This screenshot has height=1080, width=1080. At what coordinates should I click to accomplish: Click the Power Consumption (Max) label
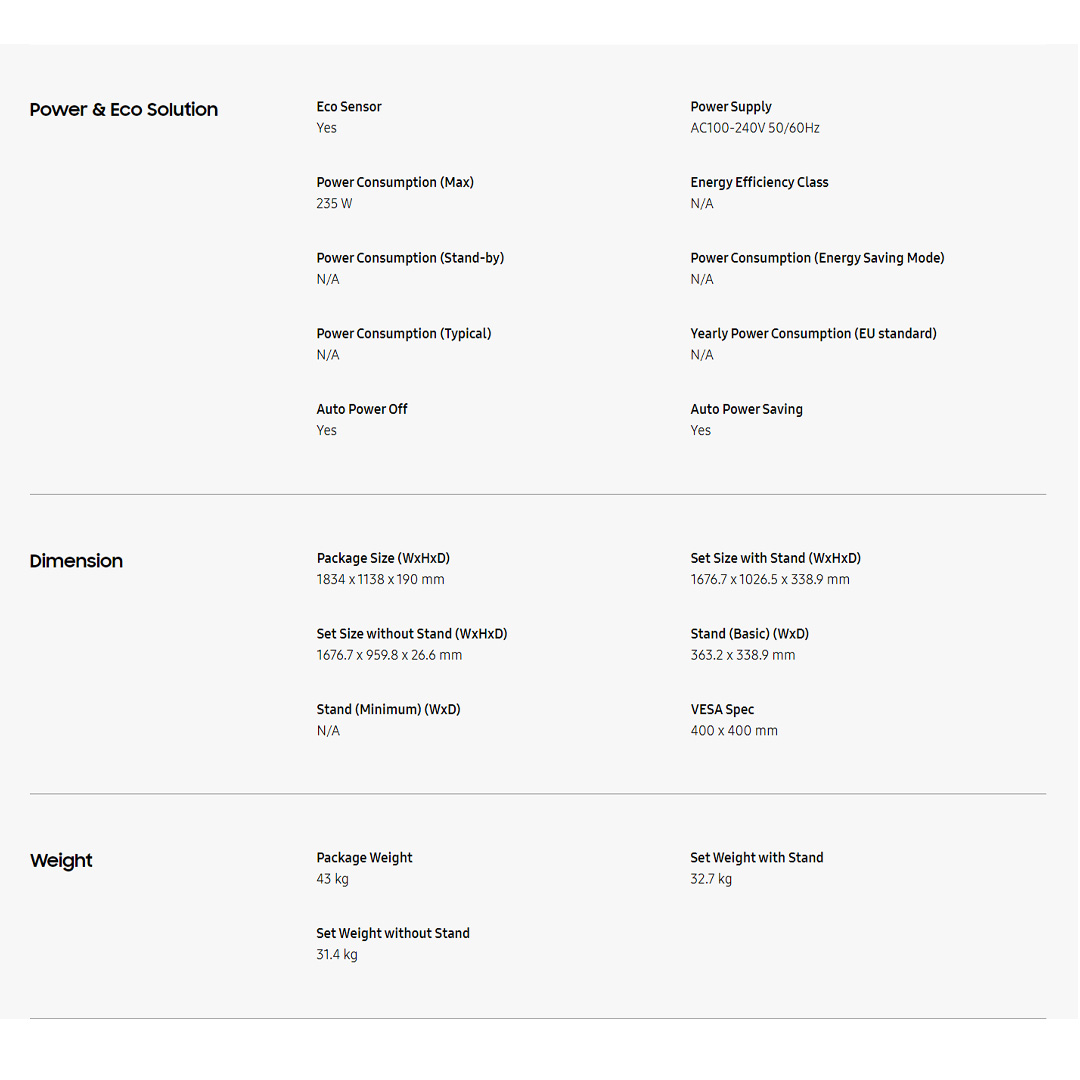click(395, 182)
